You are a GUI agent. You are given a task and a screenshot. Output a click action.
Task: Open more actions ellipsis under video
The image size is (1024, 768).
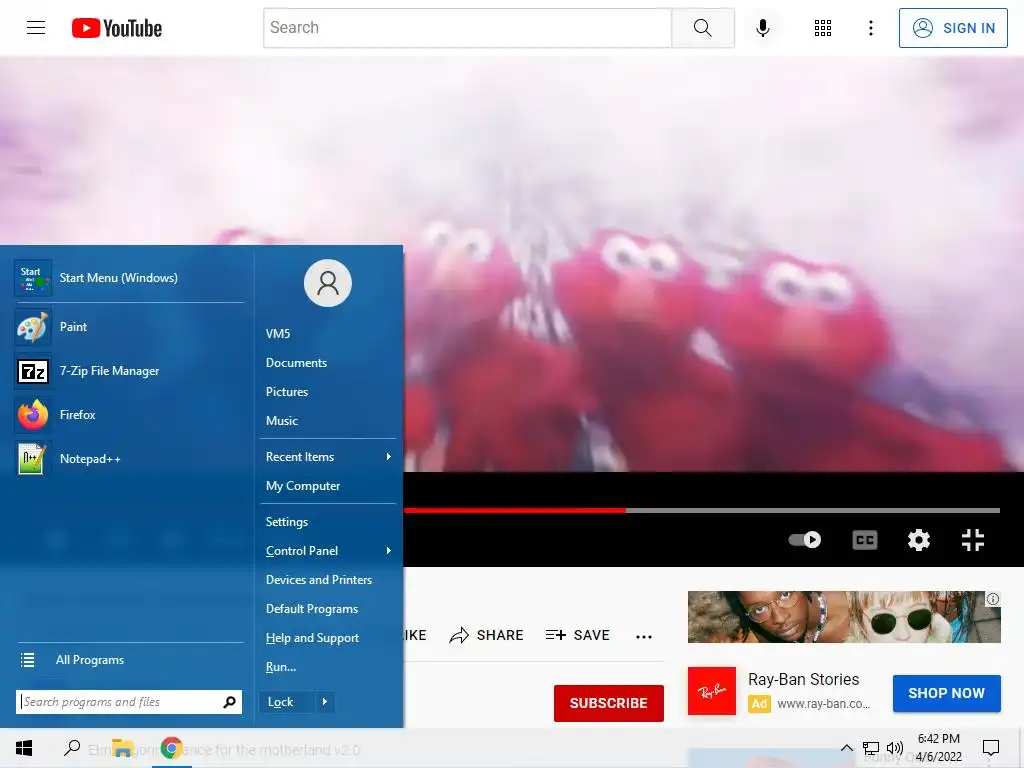point(644,637)
